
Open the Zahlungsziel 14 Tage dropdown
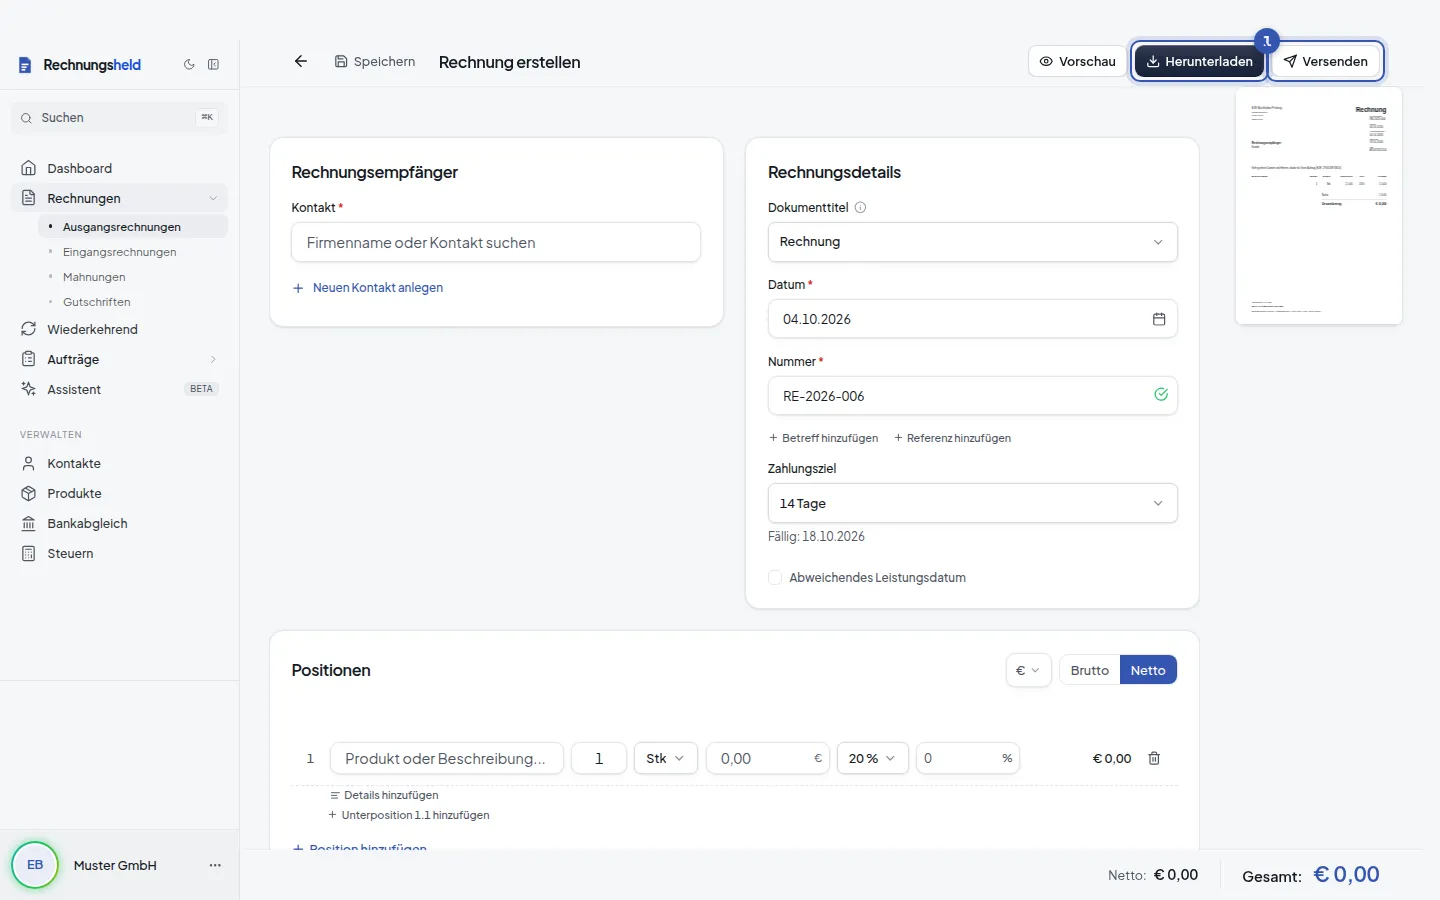972,503
